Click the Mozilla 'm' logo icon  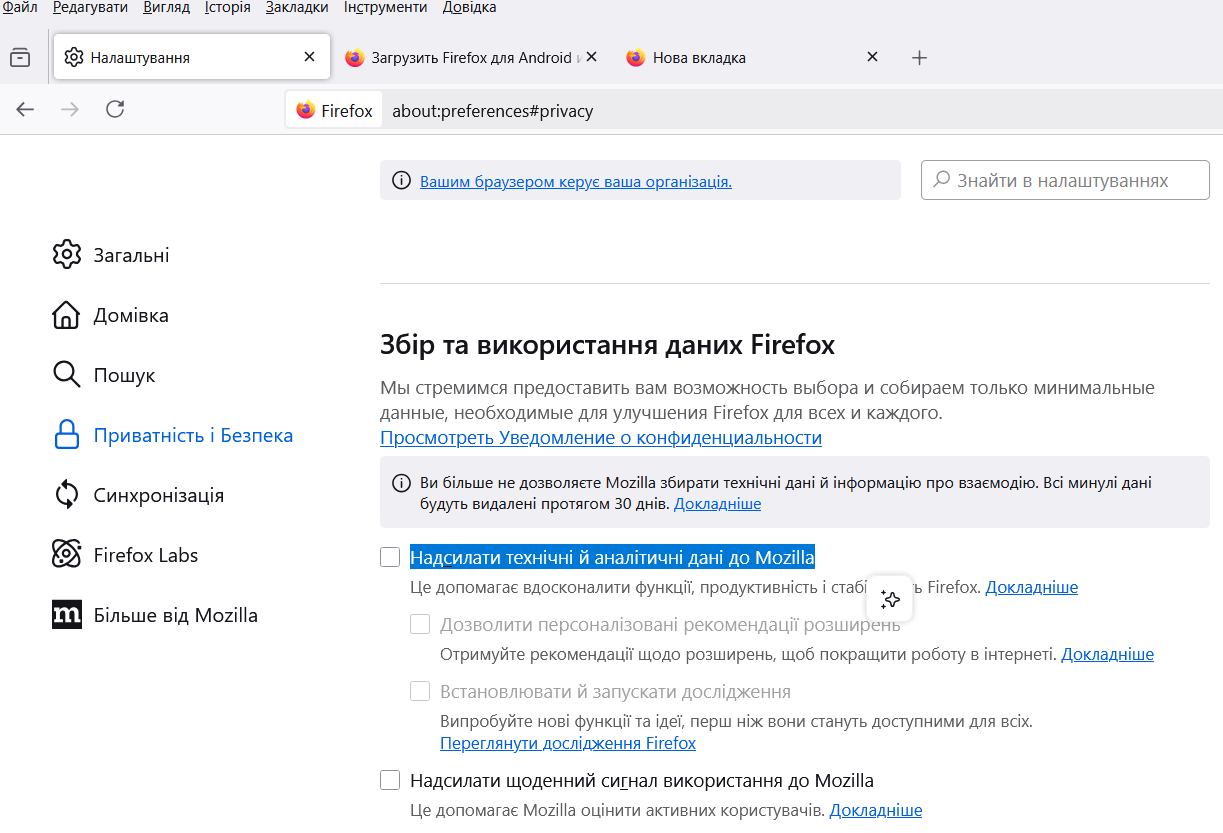(x=66, y=614)
